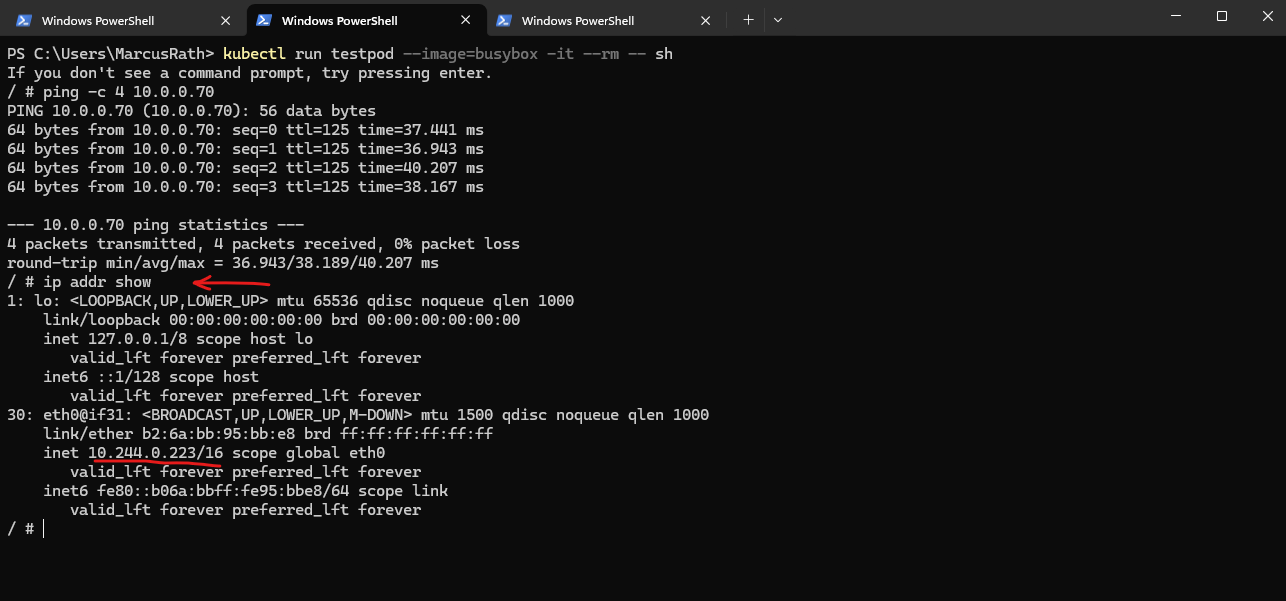Click the ping reply line with 'seq=0'
Screen dimensions: 1286x601
tap(245, 130)
